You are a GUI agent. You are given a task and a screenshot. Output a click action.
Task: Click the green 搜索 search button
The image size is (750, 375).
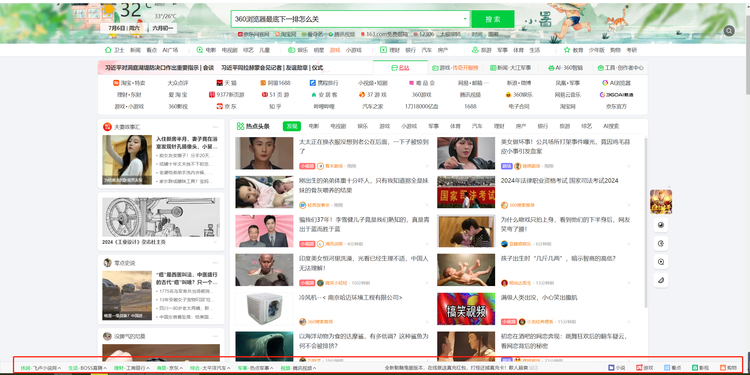(x=493, y=20)
